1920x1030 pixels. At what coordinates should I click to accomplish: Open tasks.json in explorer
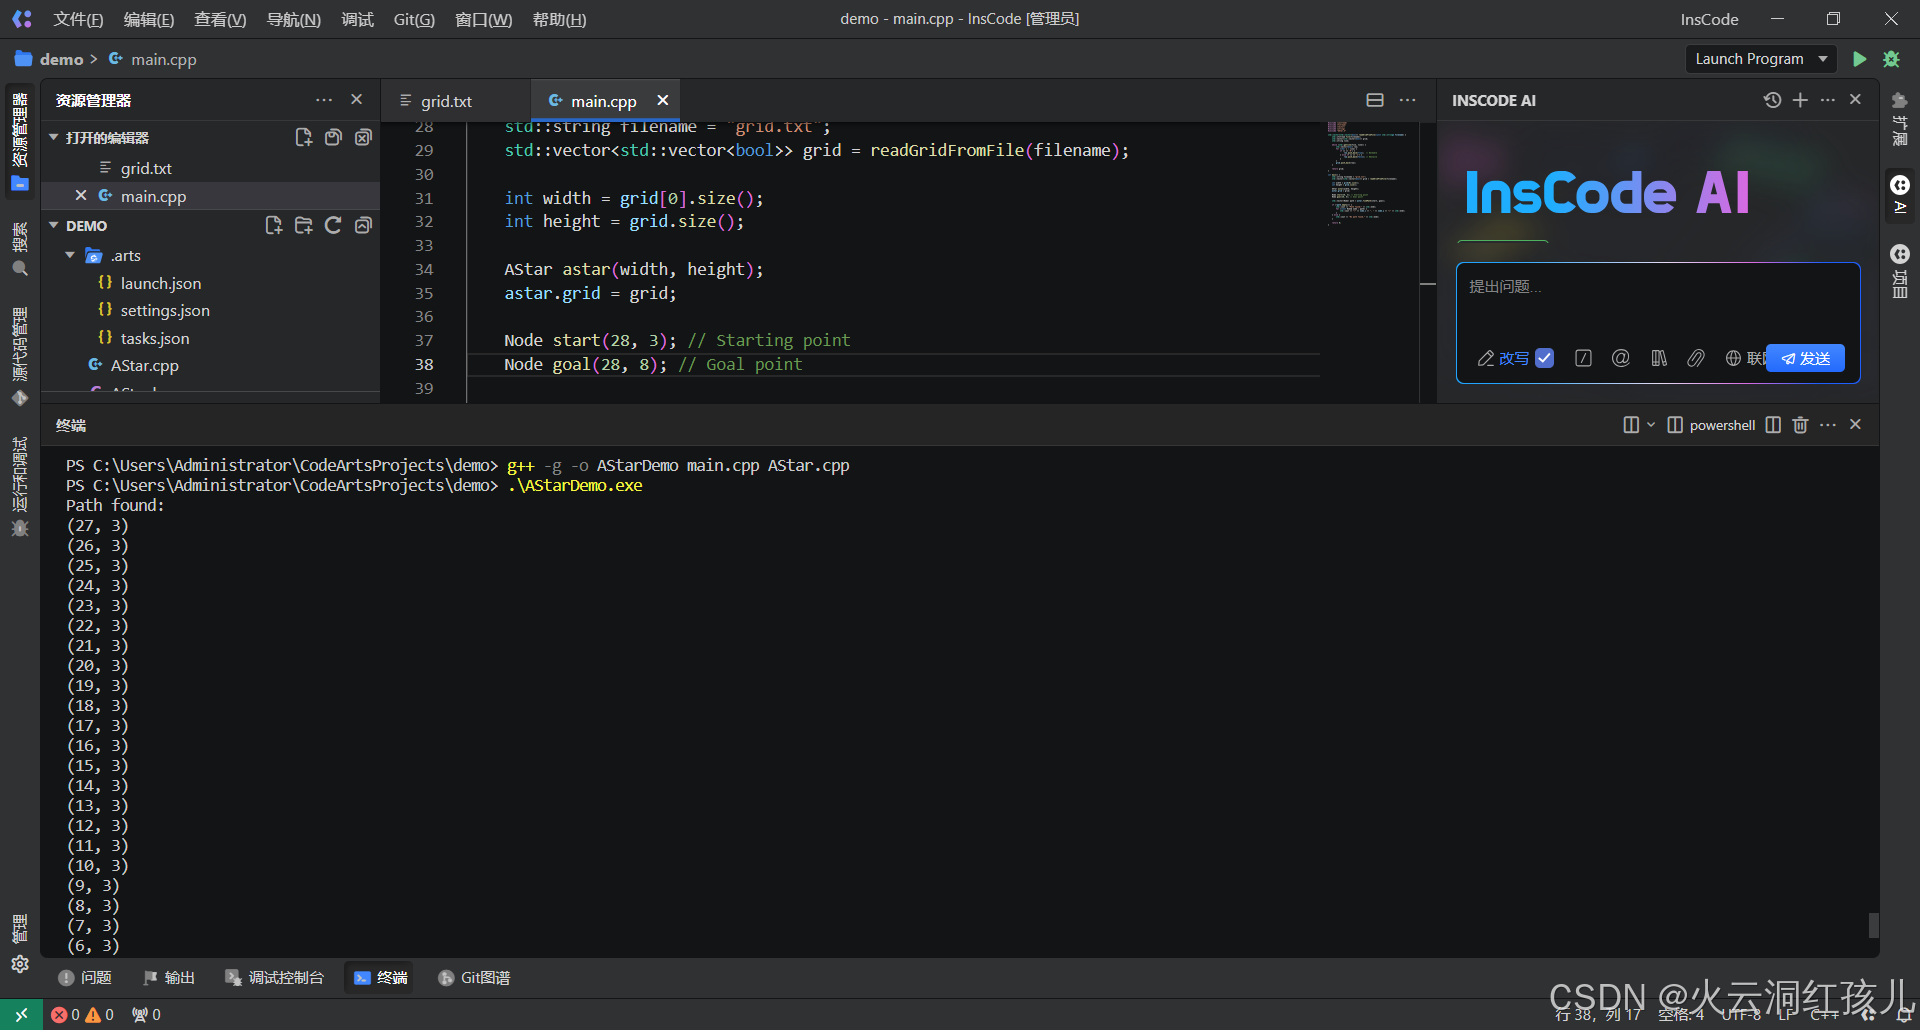(x=155, y=338)
